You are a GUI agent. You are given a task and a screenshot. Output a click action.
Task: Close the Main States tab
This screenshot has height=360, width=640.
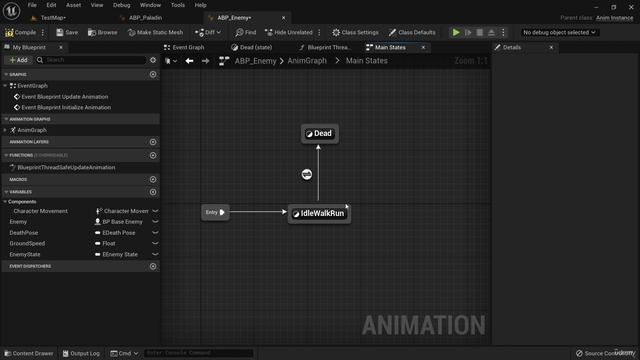[x=423, y=47]
